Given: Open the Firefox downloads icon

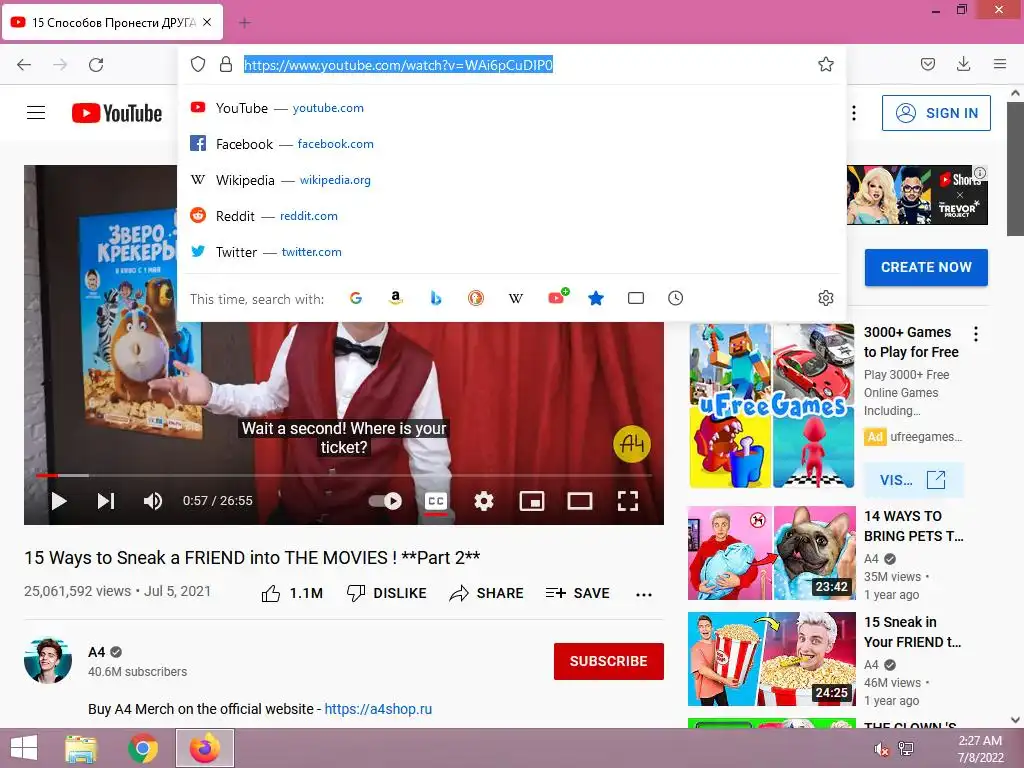Looking at the screenshot, I should click(x=963, y=64).
